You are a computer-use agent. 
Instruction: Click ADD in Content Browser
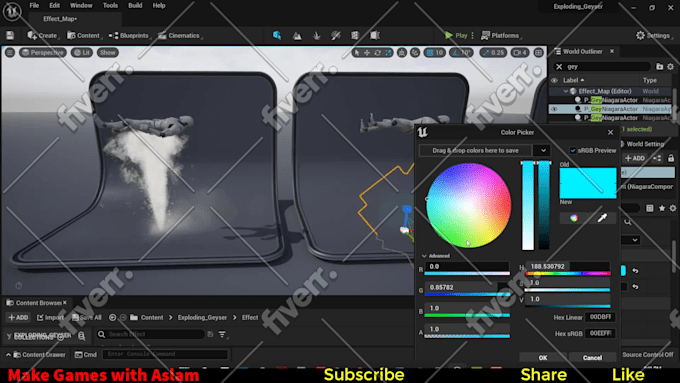18,318
